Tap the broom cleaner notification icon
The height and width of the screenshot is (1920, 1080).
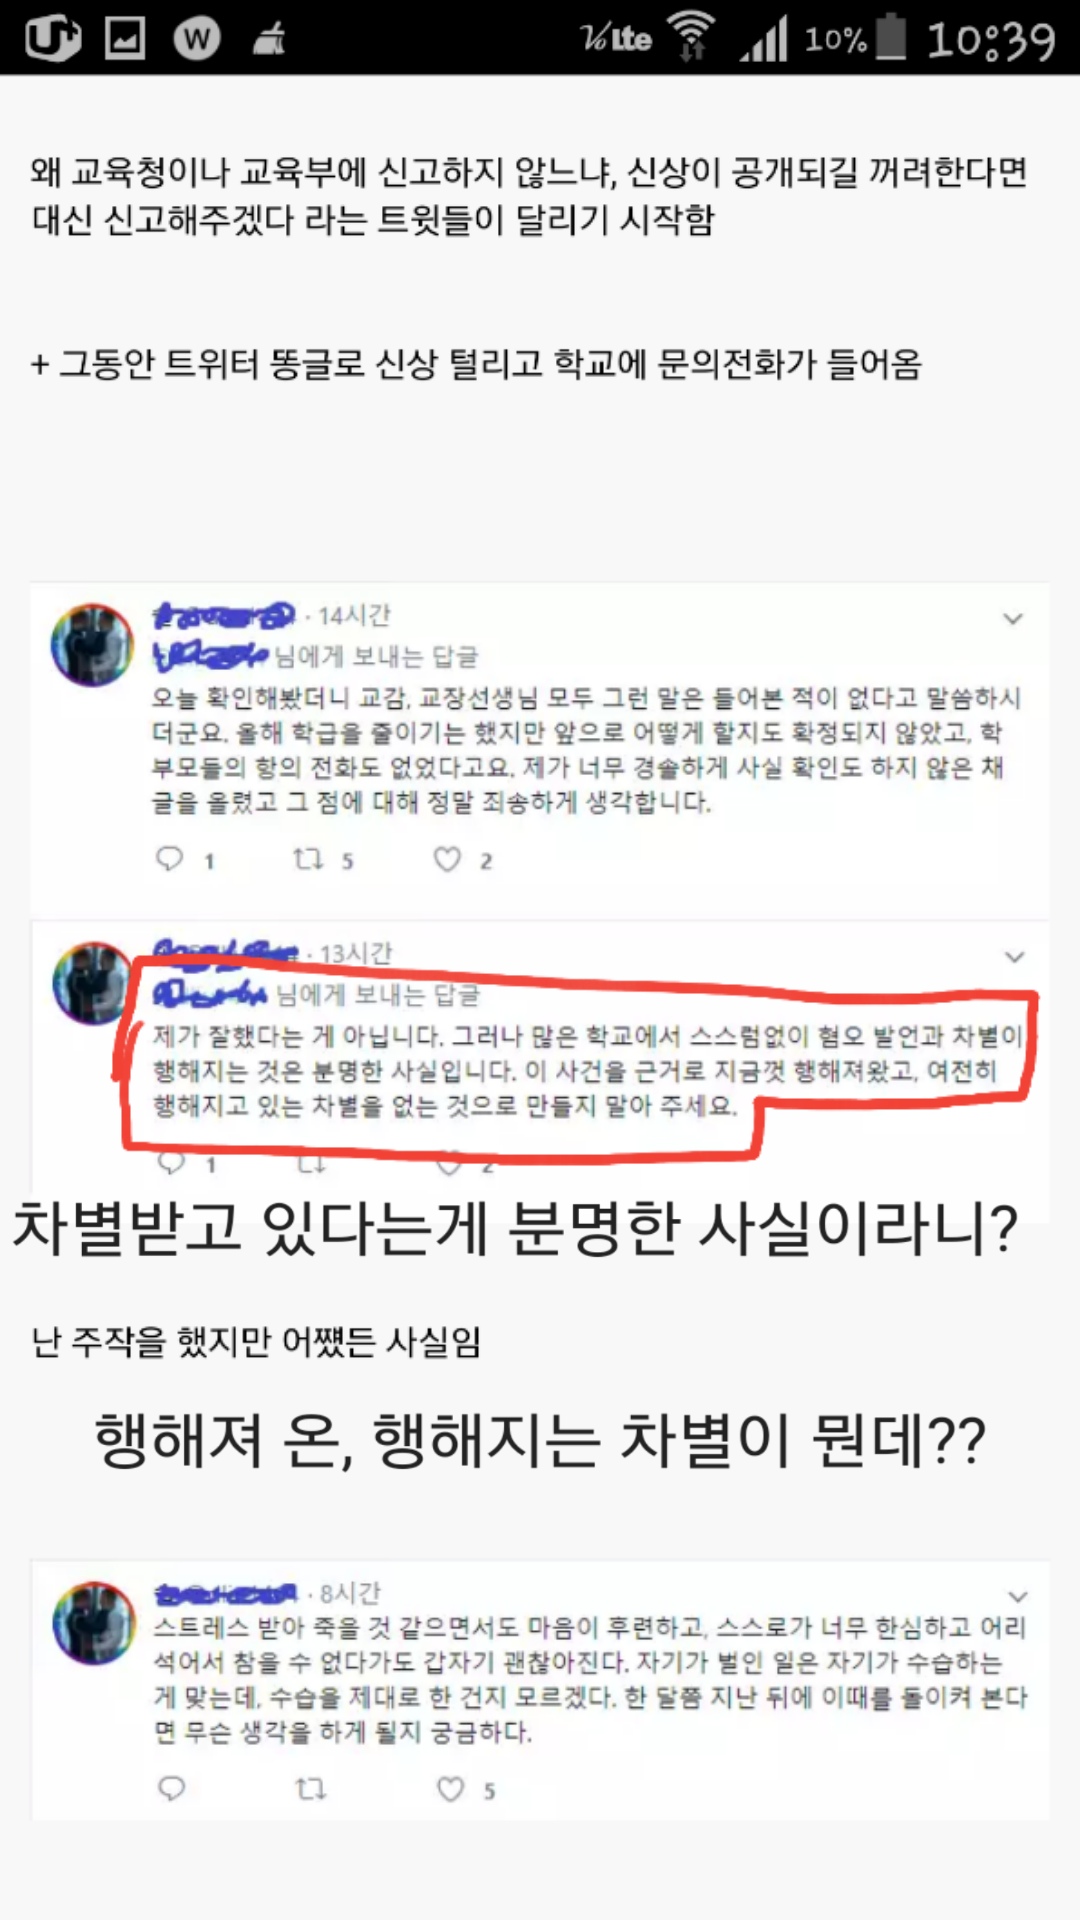point(269,39)
